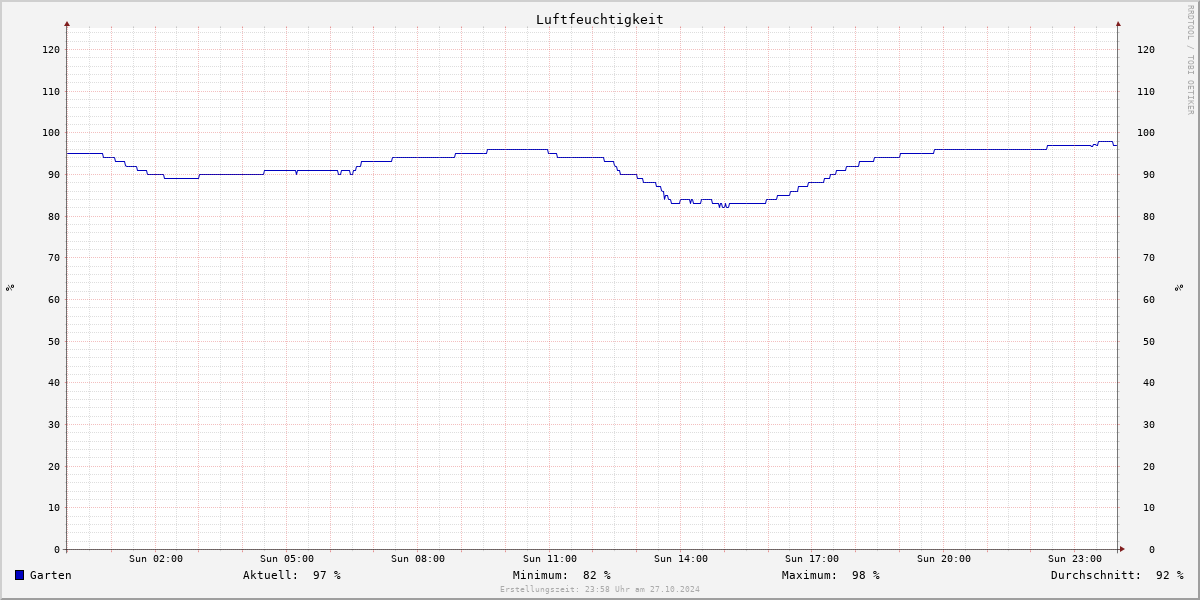Click the Sun 02:00 time axis label
Screen dimensions: 1200x600
(156, 559)
